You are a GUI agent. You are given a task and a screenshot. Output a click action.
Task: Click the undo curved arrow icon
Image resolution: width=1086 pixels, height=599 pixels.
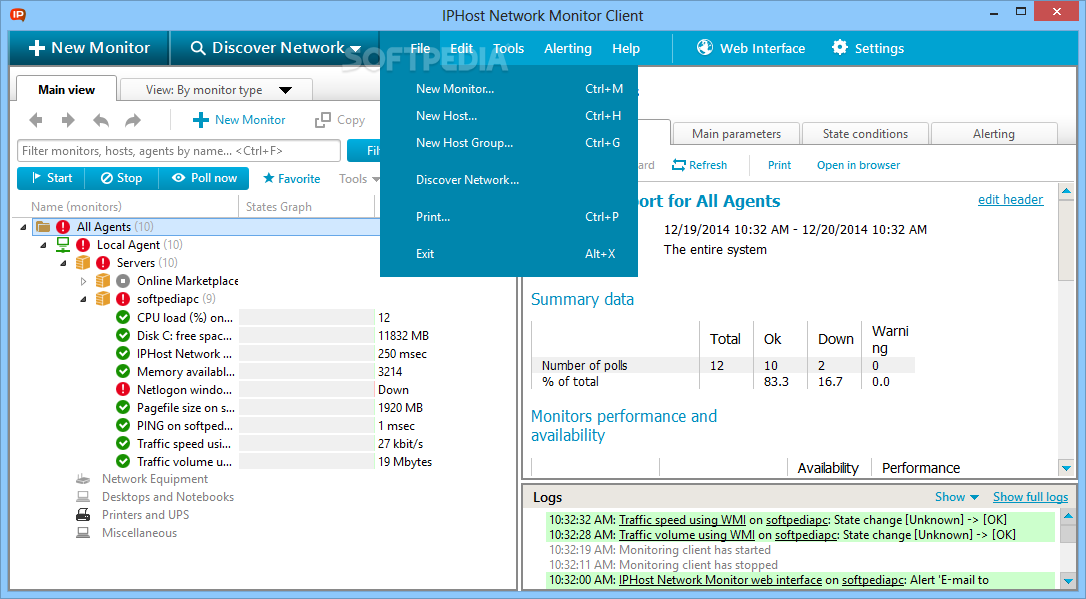[x=101, y=120]
